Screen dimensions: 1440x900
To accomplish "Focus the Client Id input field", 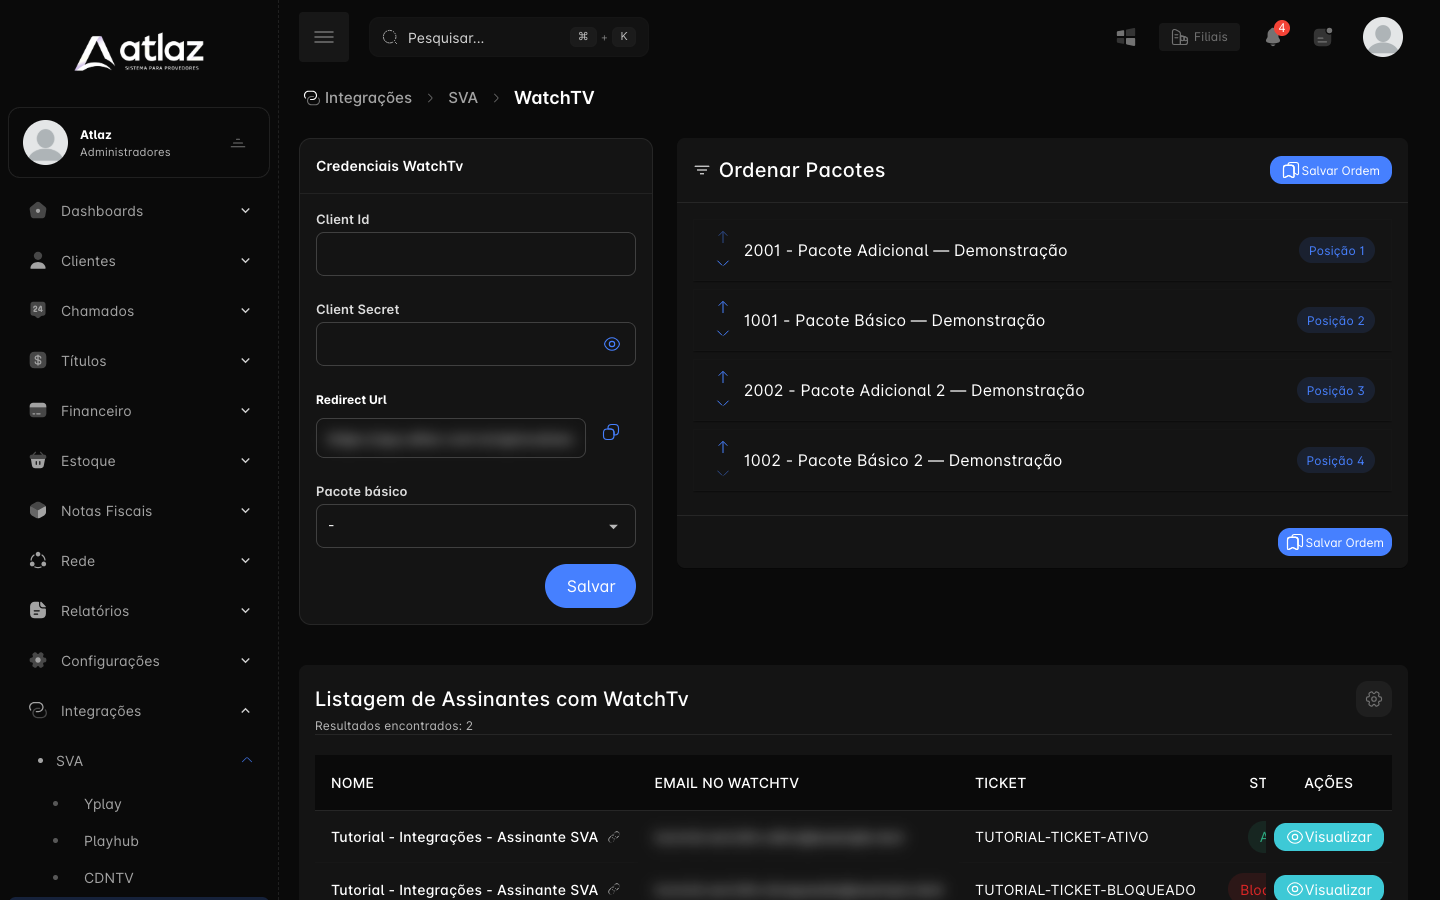I will [x=476, y=254].
